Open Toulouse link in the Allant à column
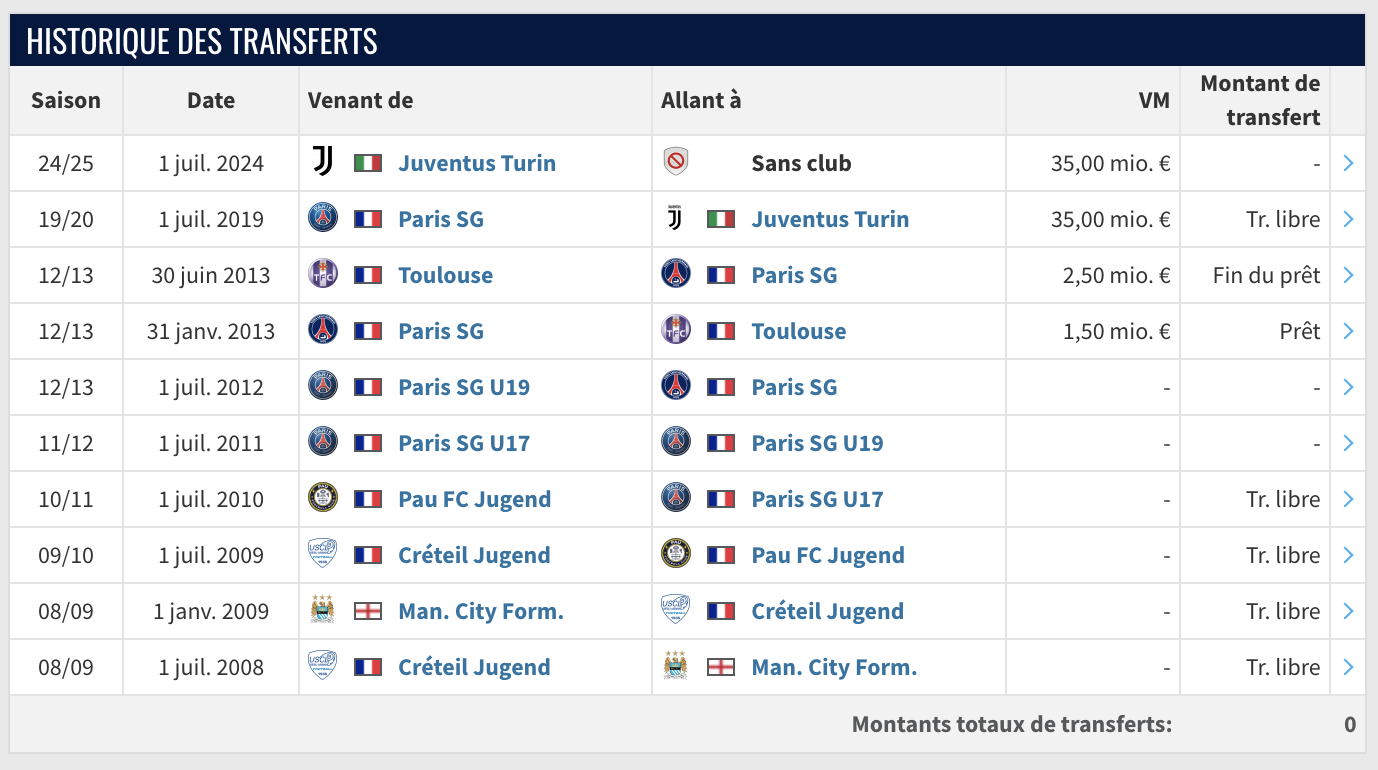The width and height of the screenshot is (1378, 770). (798, 331)
